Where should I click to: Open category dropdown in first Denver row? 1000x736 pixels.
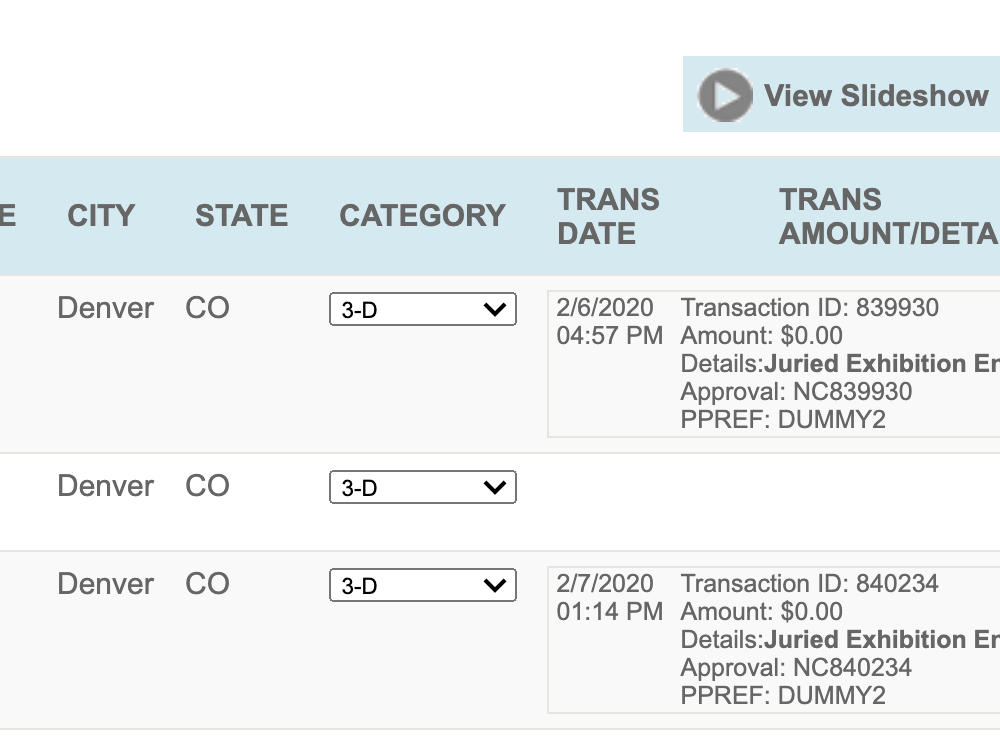(423, 309)
